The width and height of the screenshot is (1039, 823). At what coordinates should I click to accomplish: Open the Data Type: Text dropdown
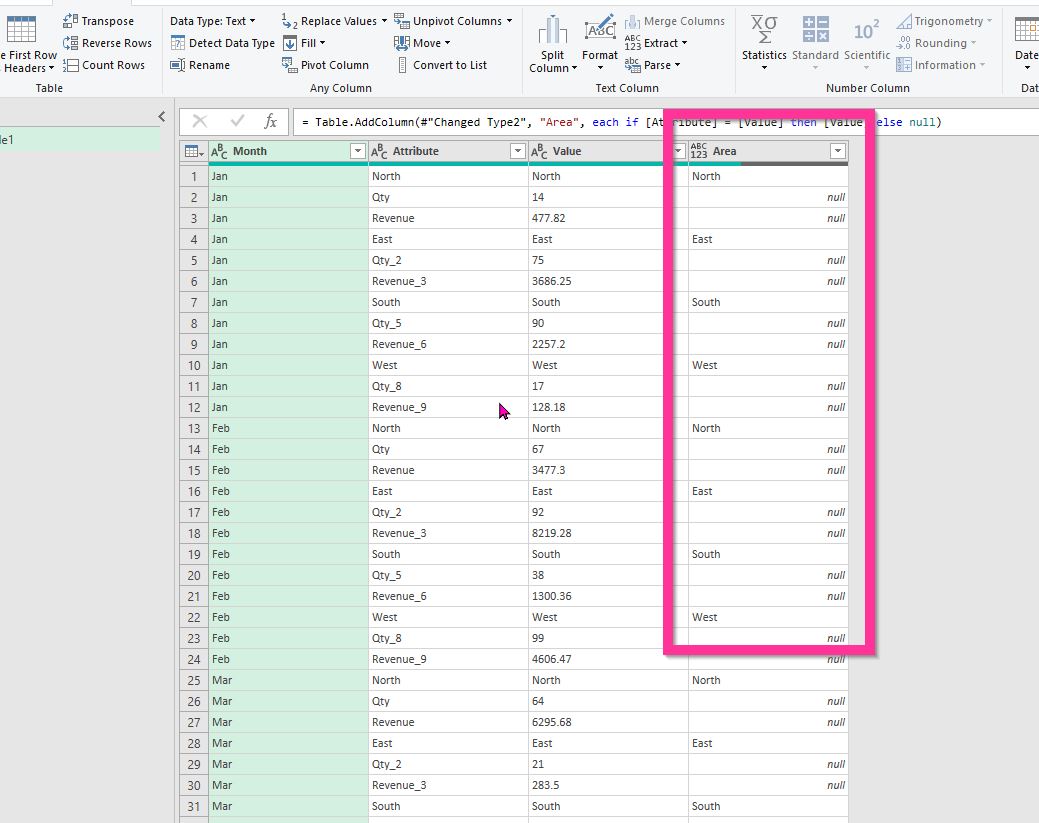pos(212,21)
